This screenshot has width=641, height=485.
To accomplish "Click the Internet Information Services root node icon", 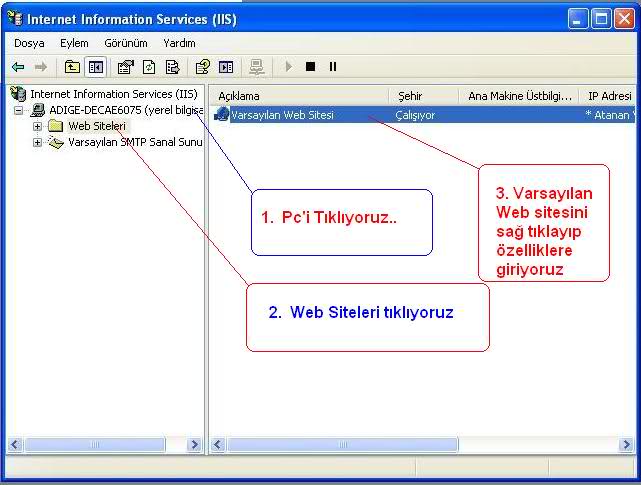I will [x=18, y=94].
